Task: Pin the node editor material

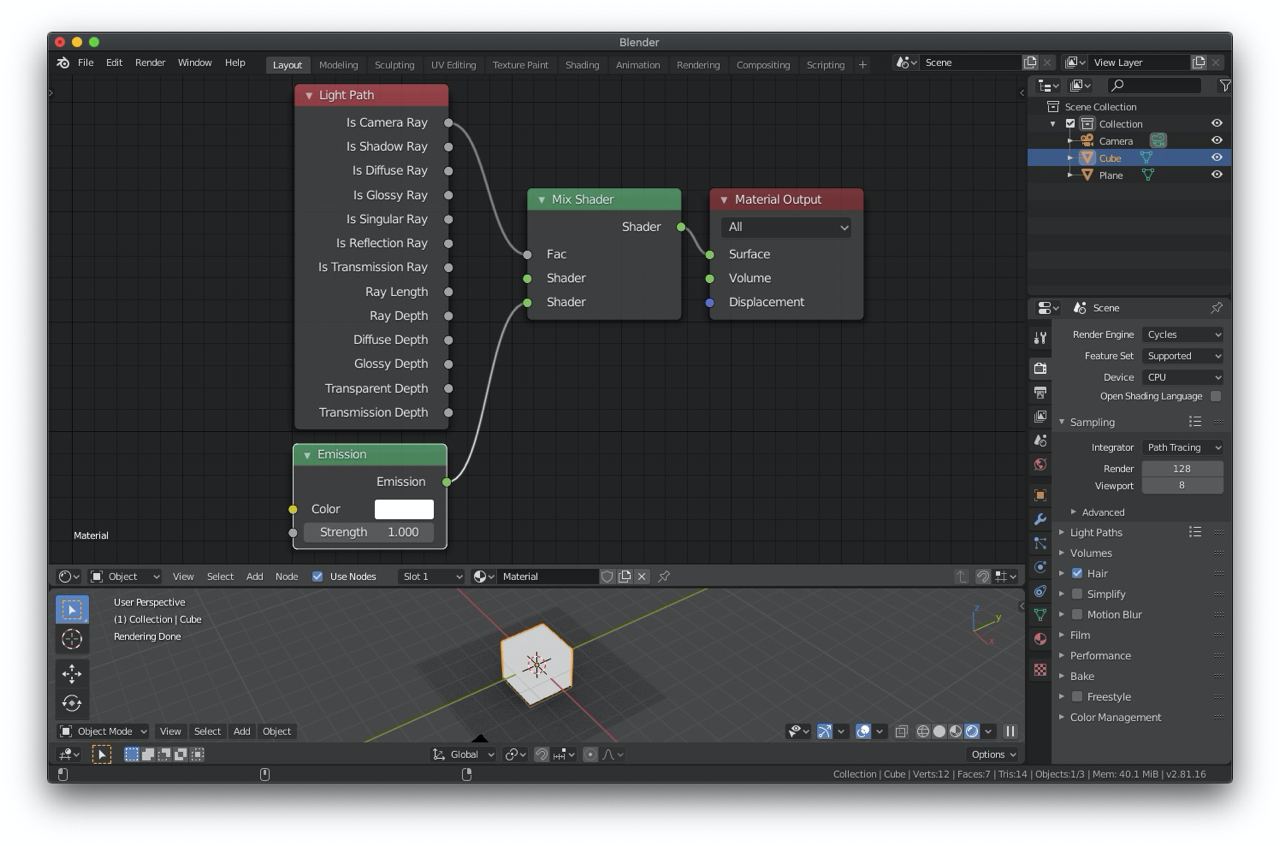Action: (x=664, y=576)
